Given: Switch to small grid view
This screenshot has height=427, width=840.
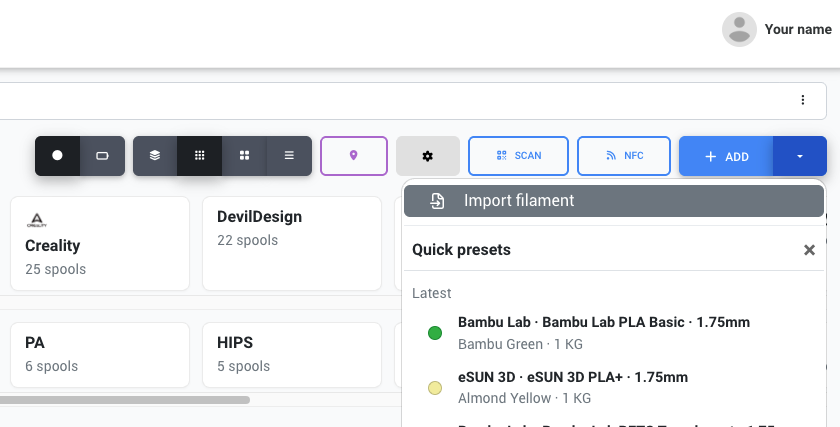Looking at the screenshot, I should click(199, 155).
